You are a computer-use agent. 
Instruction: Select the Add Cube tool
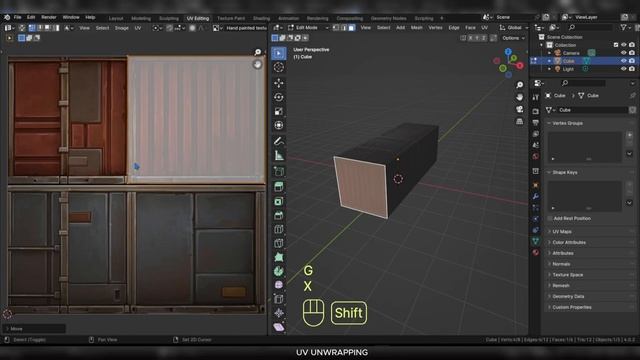click(x=279, y=171)
